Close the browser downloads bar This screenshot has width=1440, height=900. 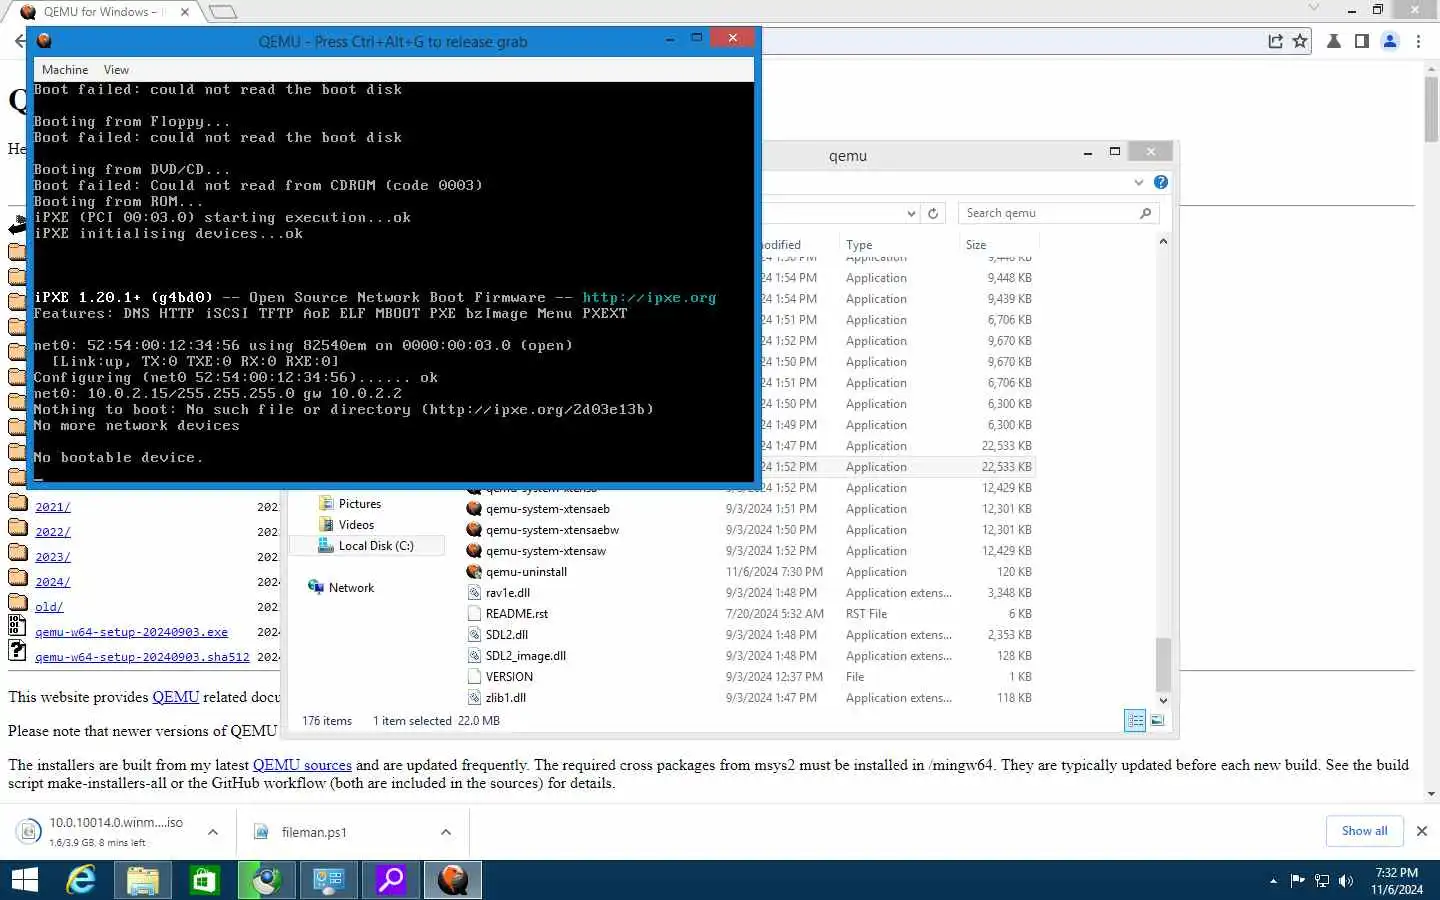point(1422,831)
